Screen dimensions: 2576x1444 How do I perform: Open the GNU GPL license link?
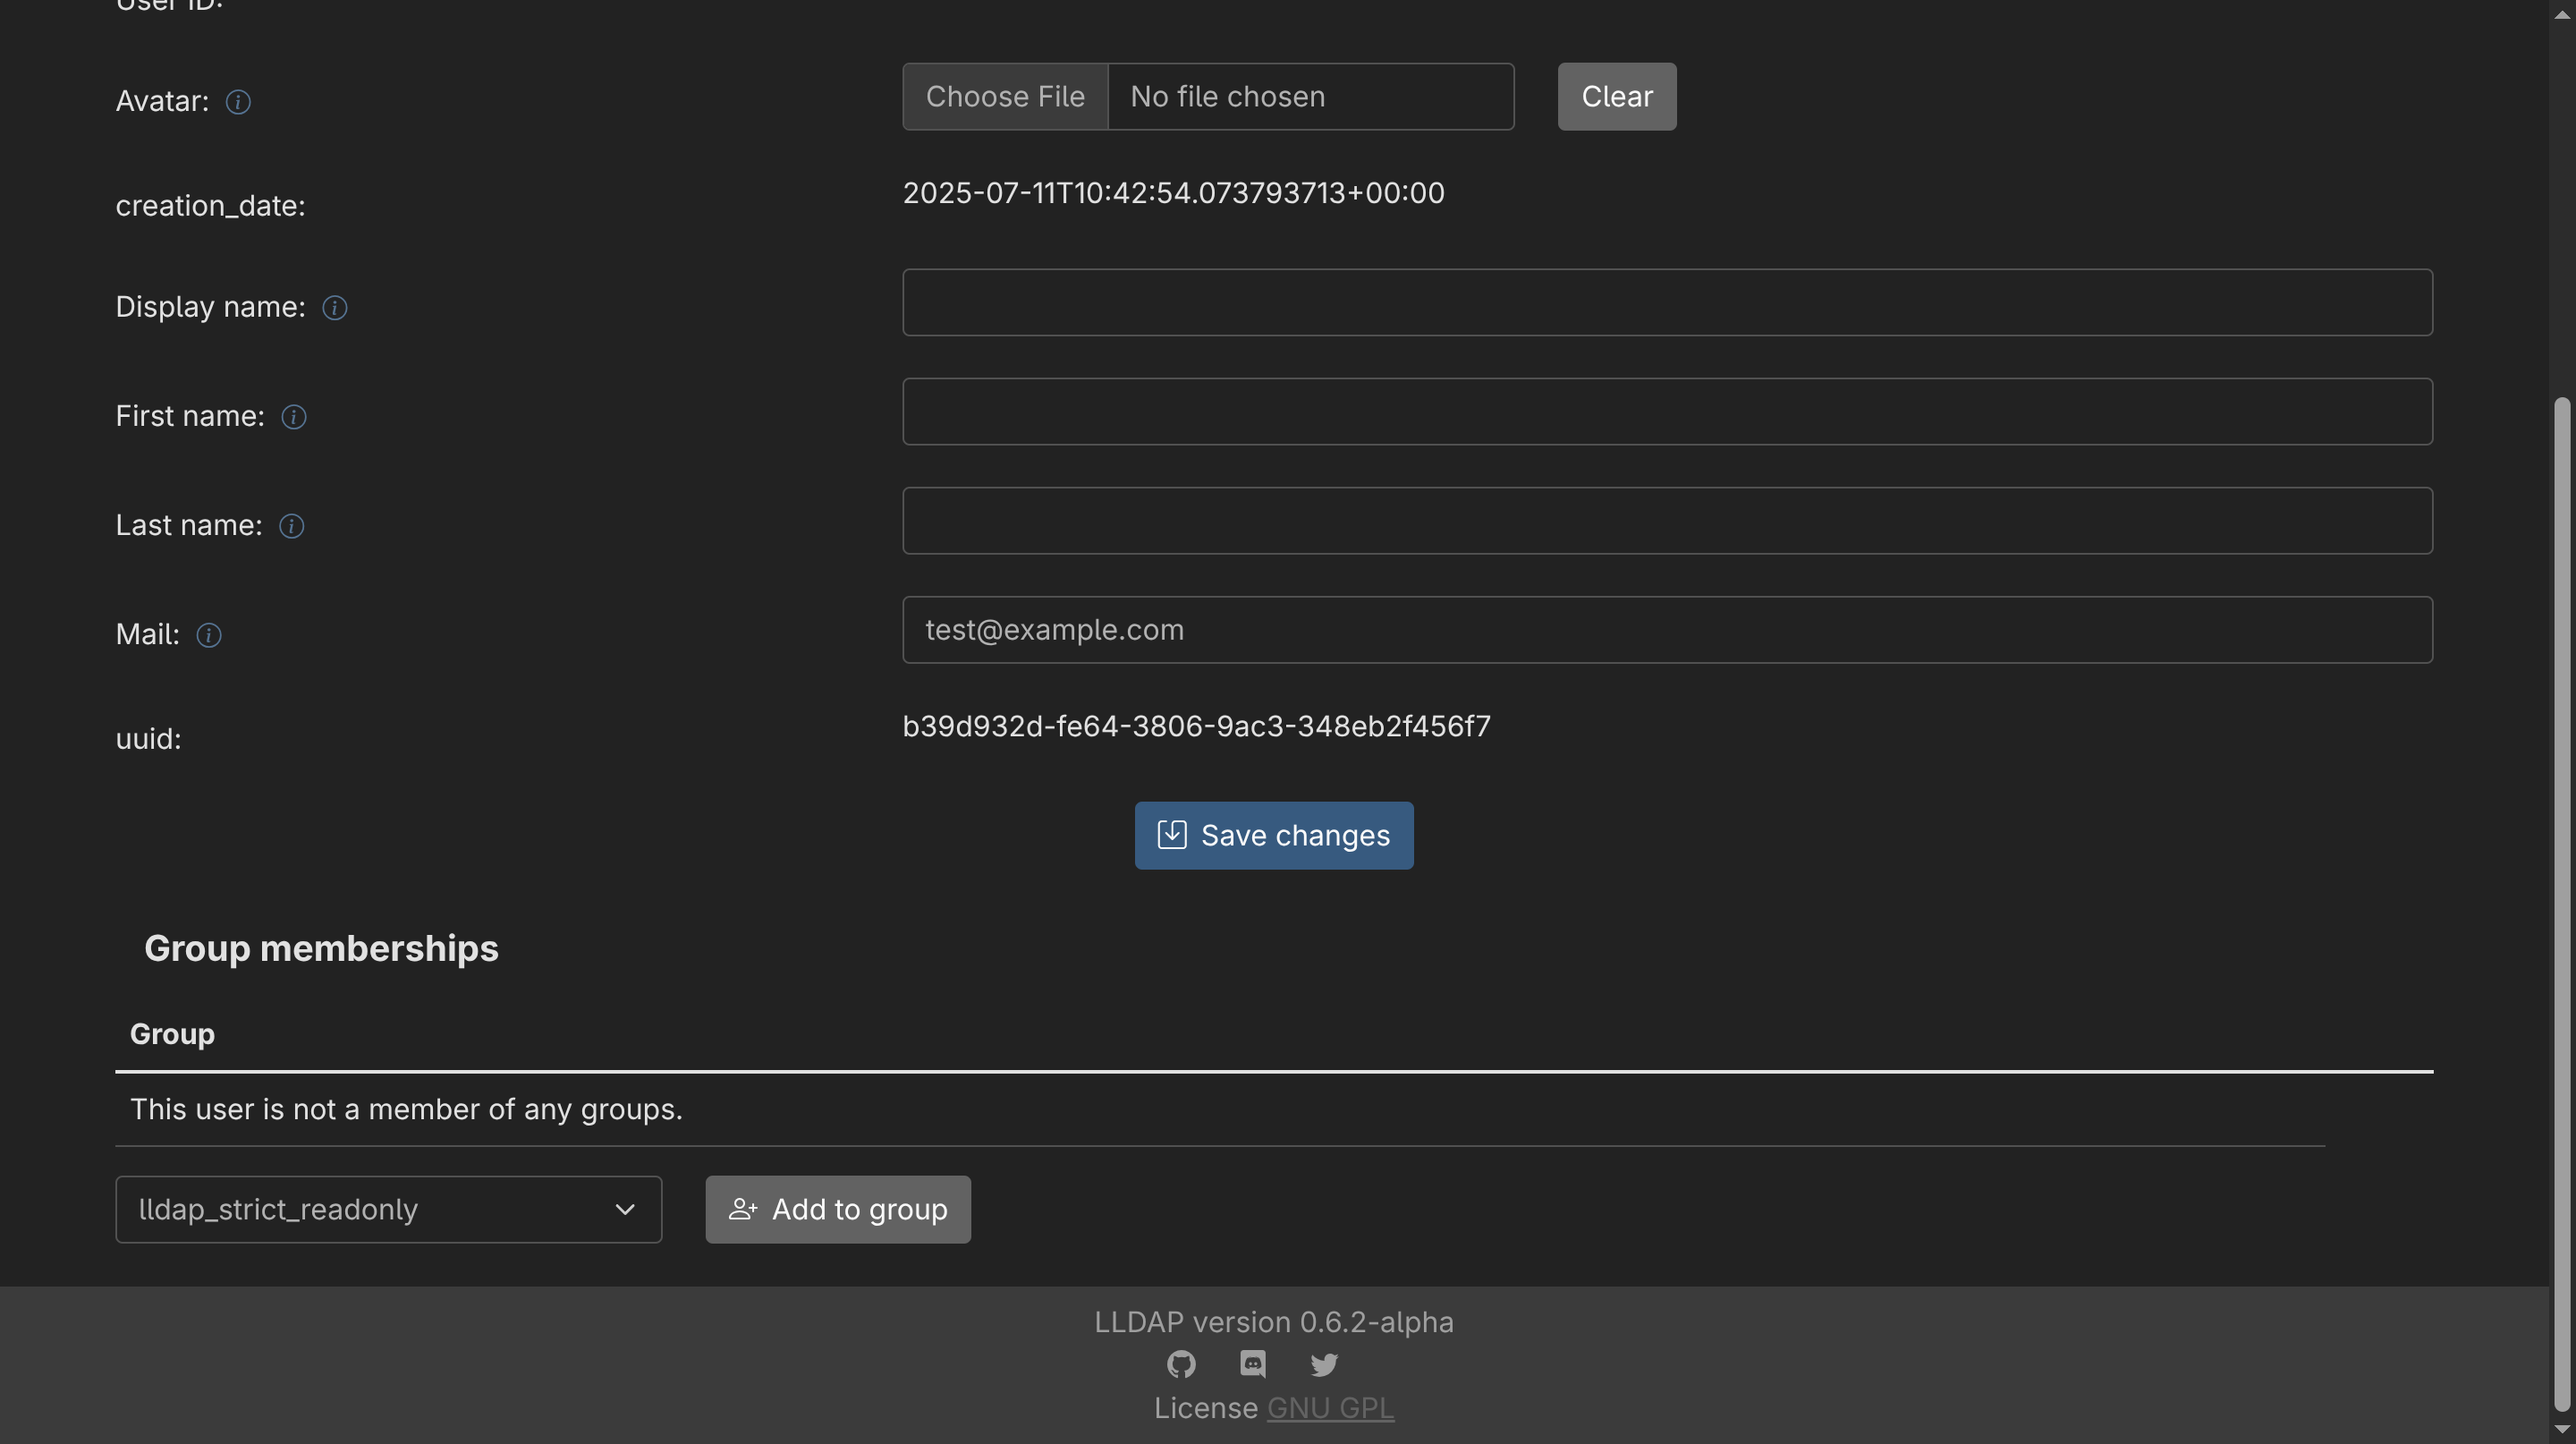(x=1330, y=1408)
